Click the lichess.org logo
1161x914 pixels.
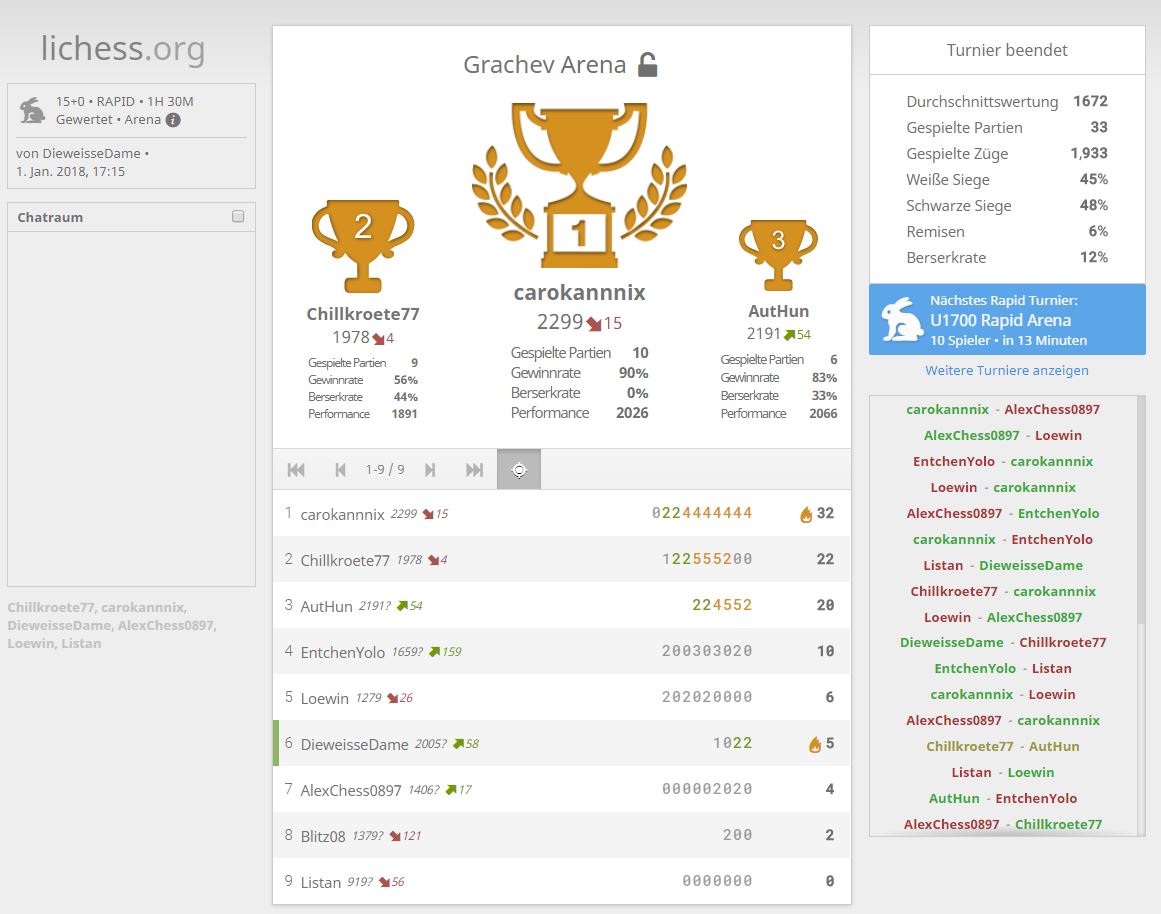click(123, 49)
